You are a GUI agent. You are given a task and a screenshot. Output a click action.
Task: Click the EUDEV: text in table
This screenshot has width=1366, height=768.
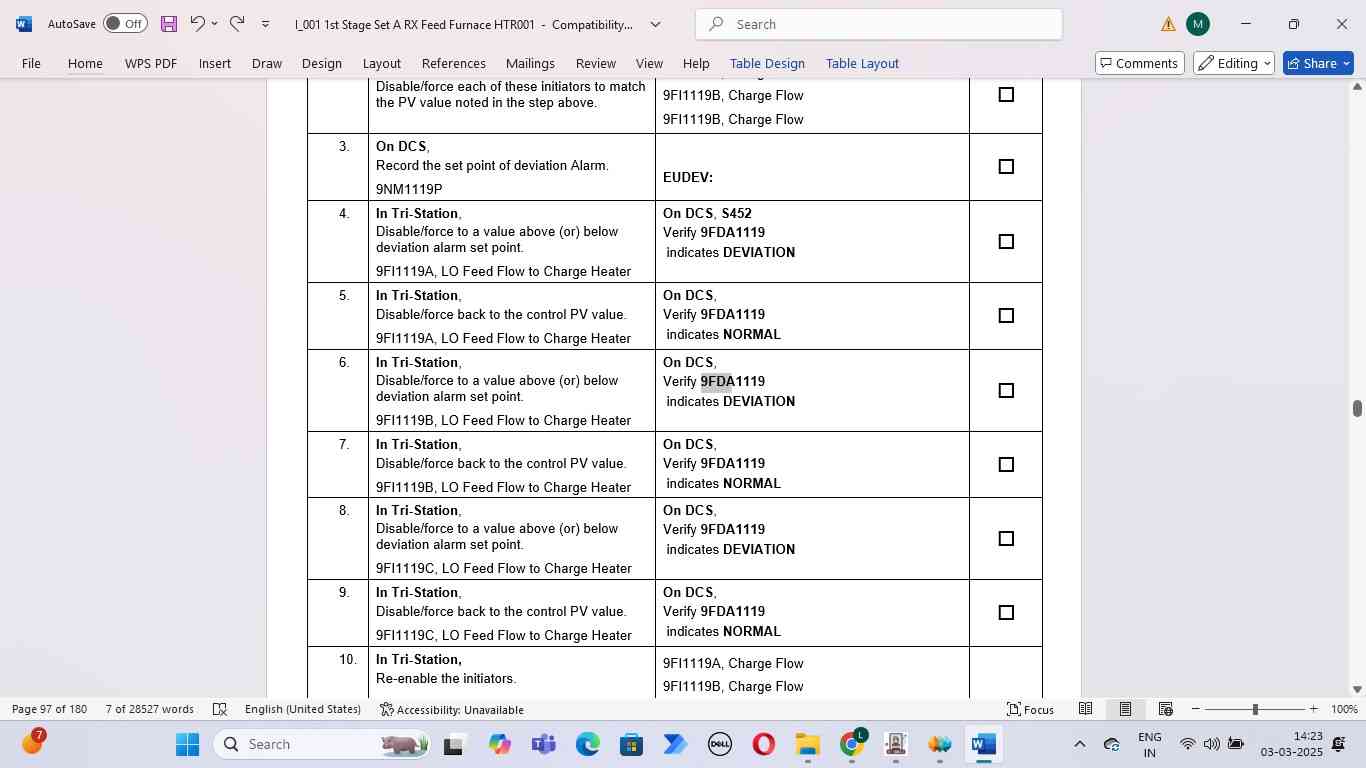click(688, 177)
